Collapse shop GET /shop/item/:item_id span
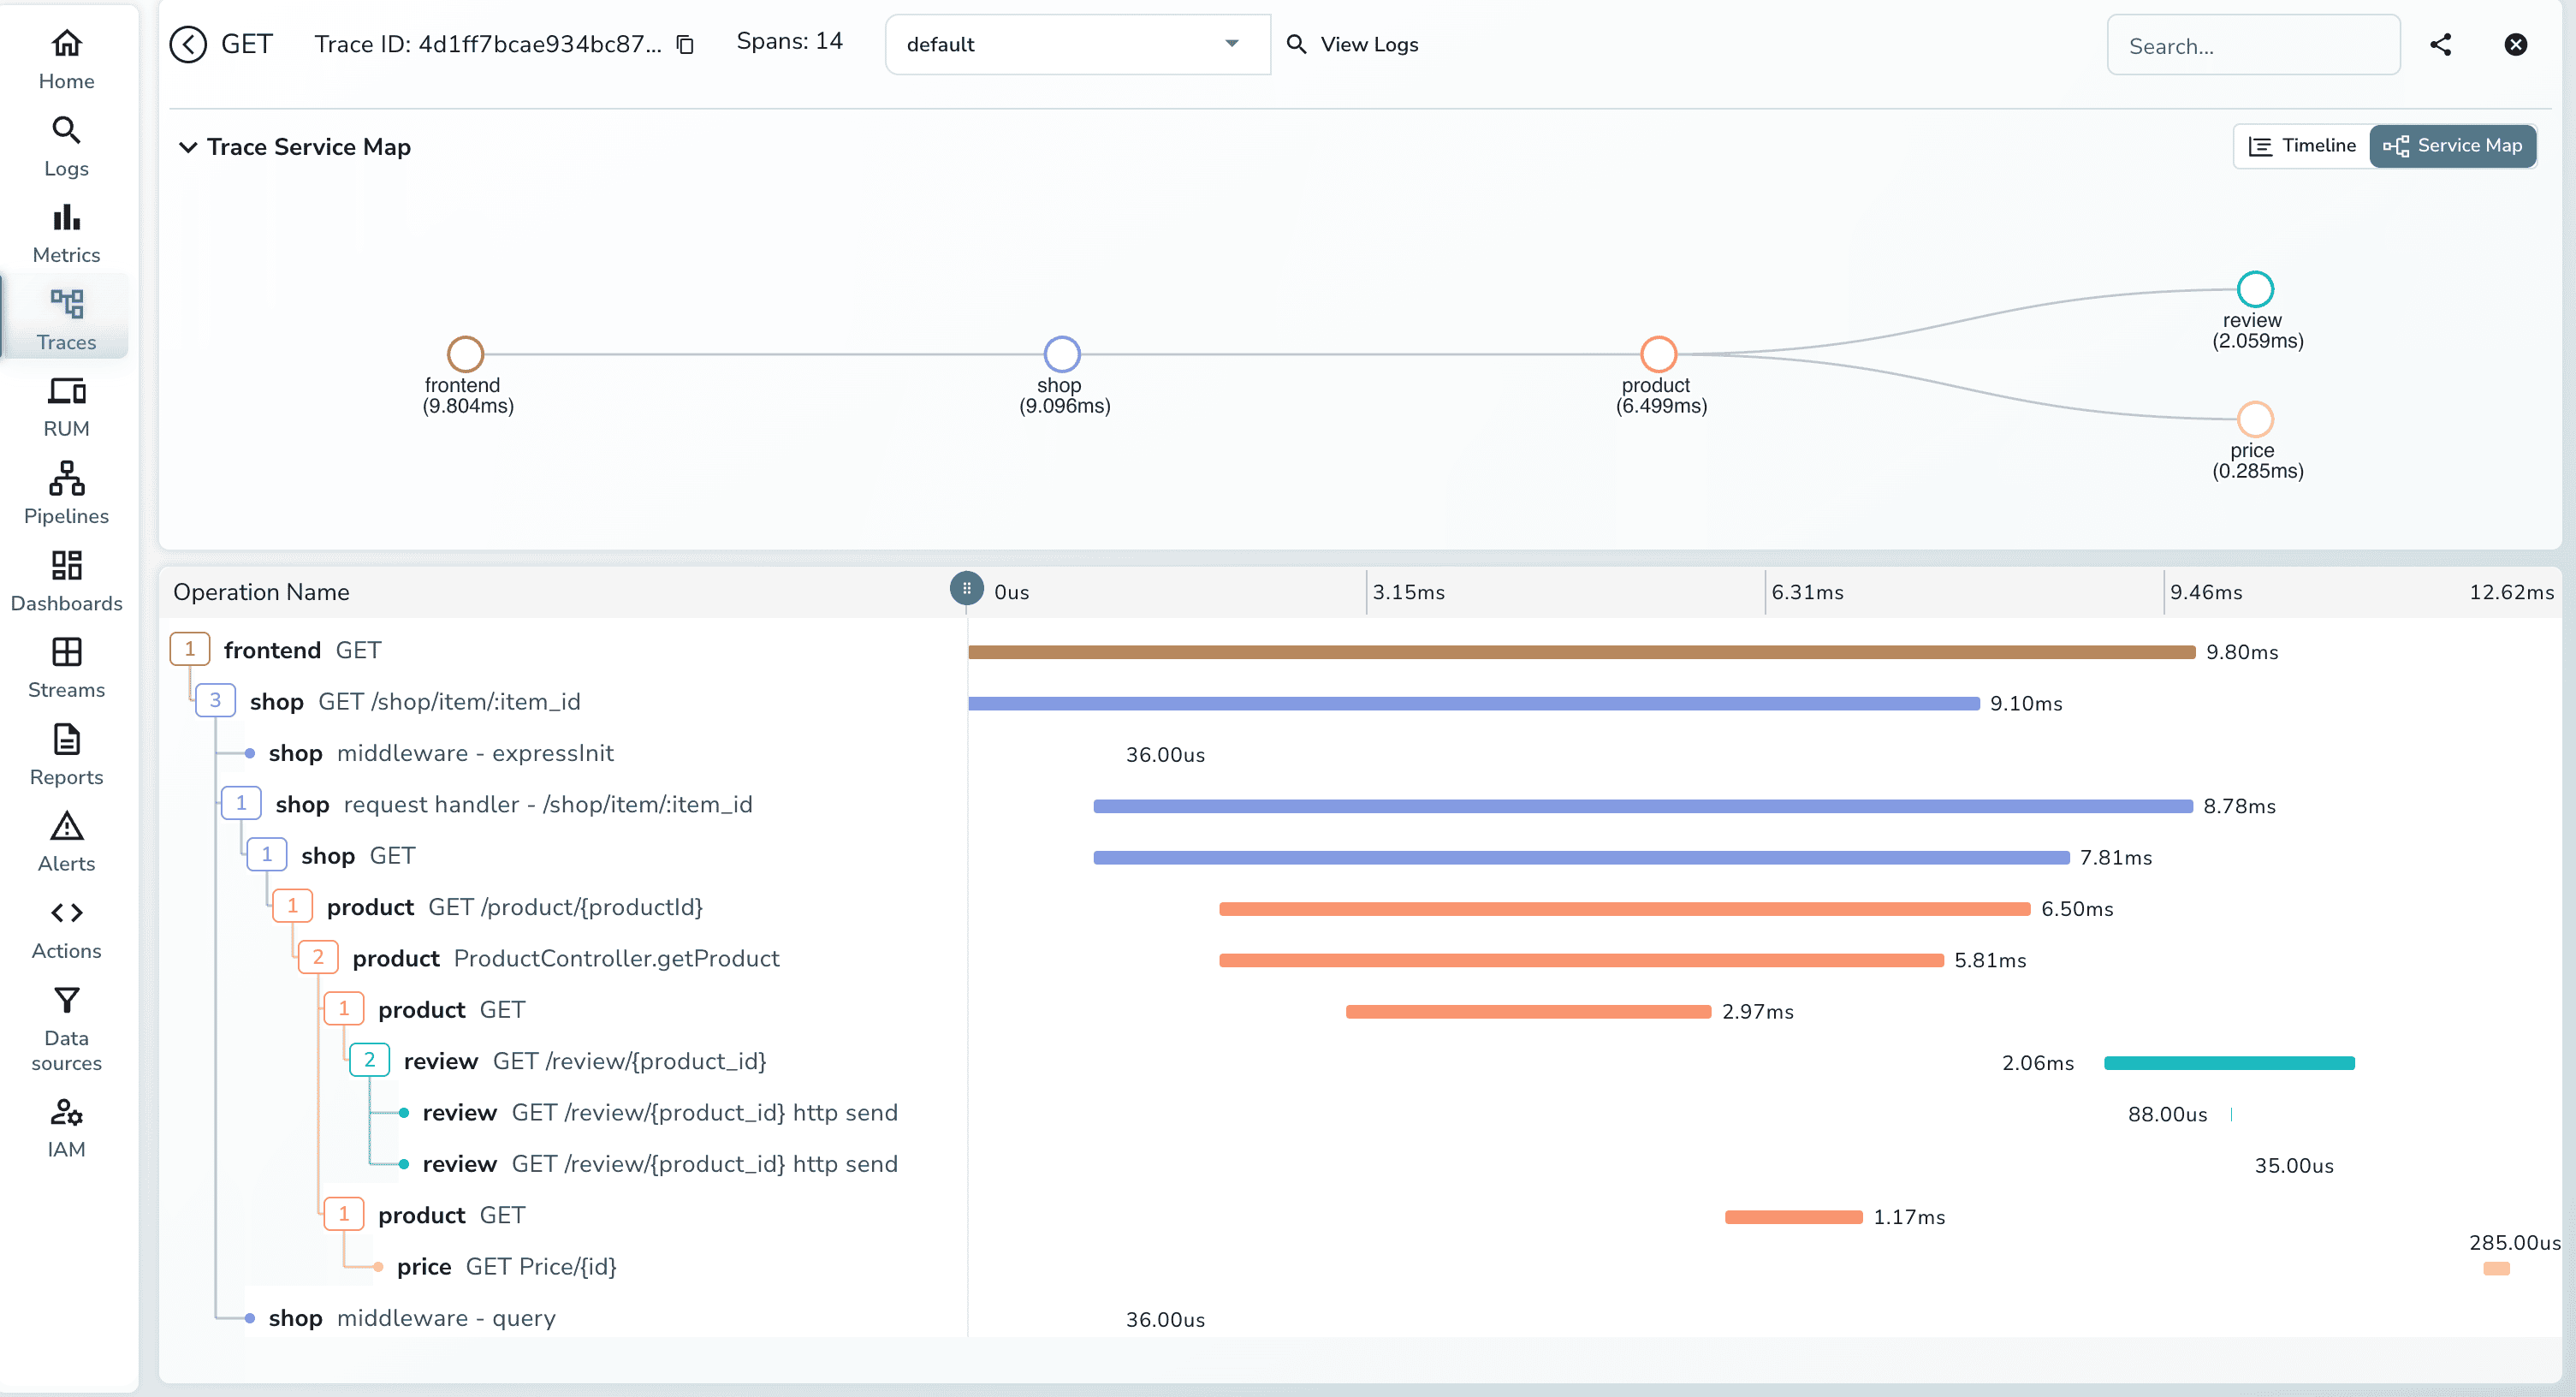 (x=215, y=700)
